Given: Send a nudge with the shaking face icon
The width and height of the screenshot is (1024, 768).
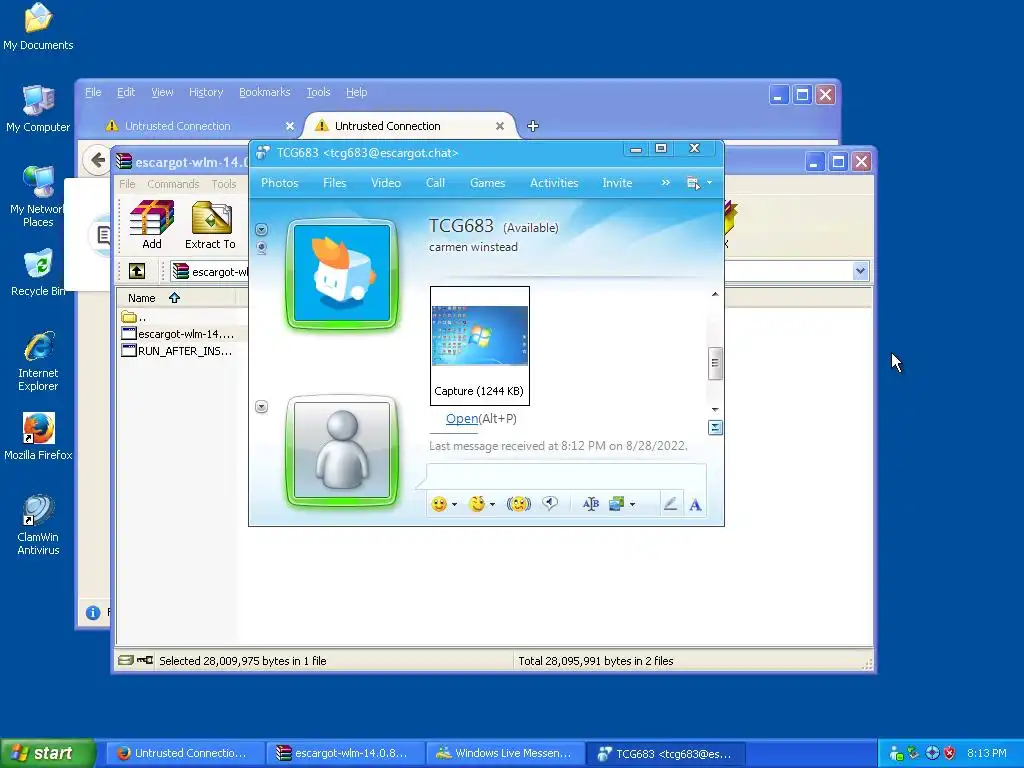Looking at the screenshot, I should point(519,504).
